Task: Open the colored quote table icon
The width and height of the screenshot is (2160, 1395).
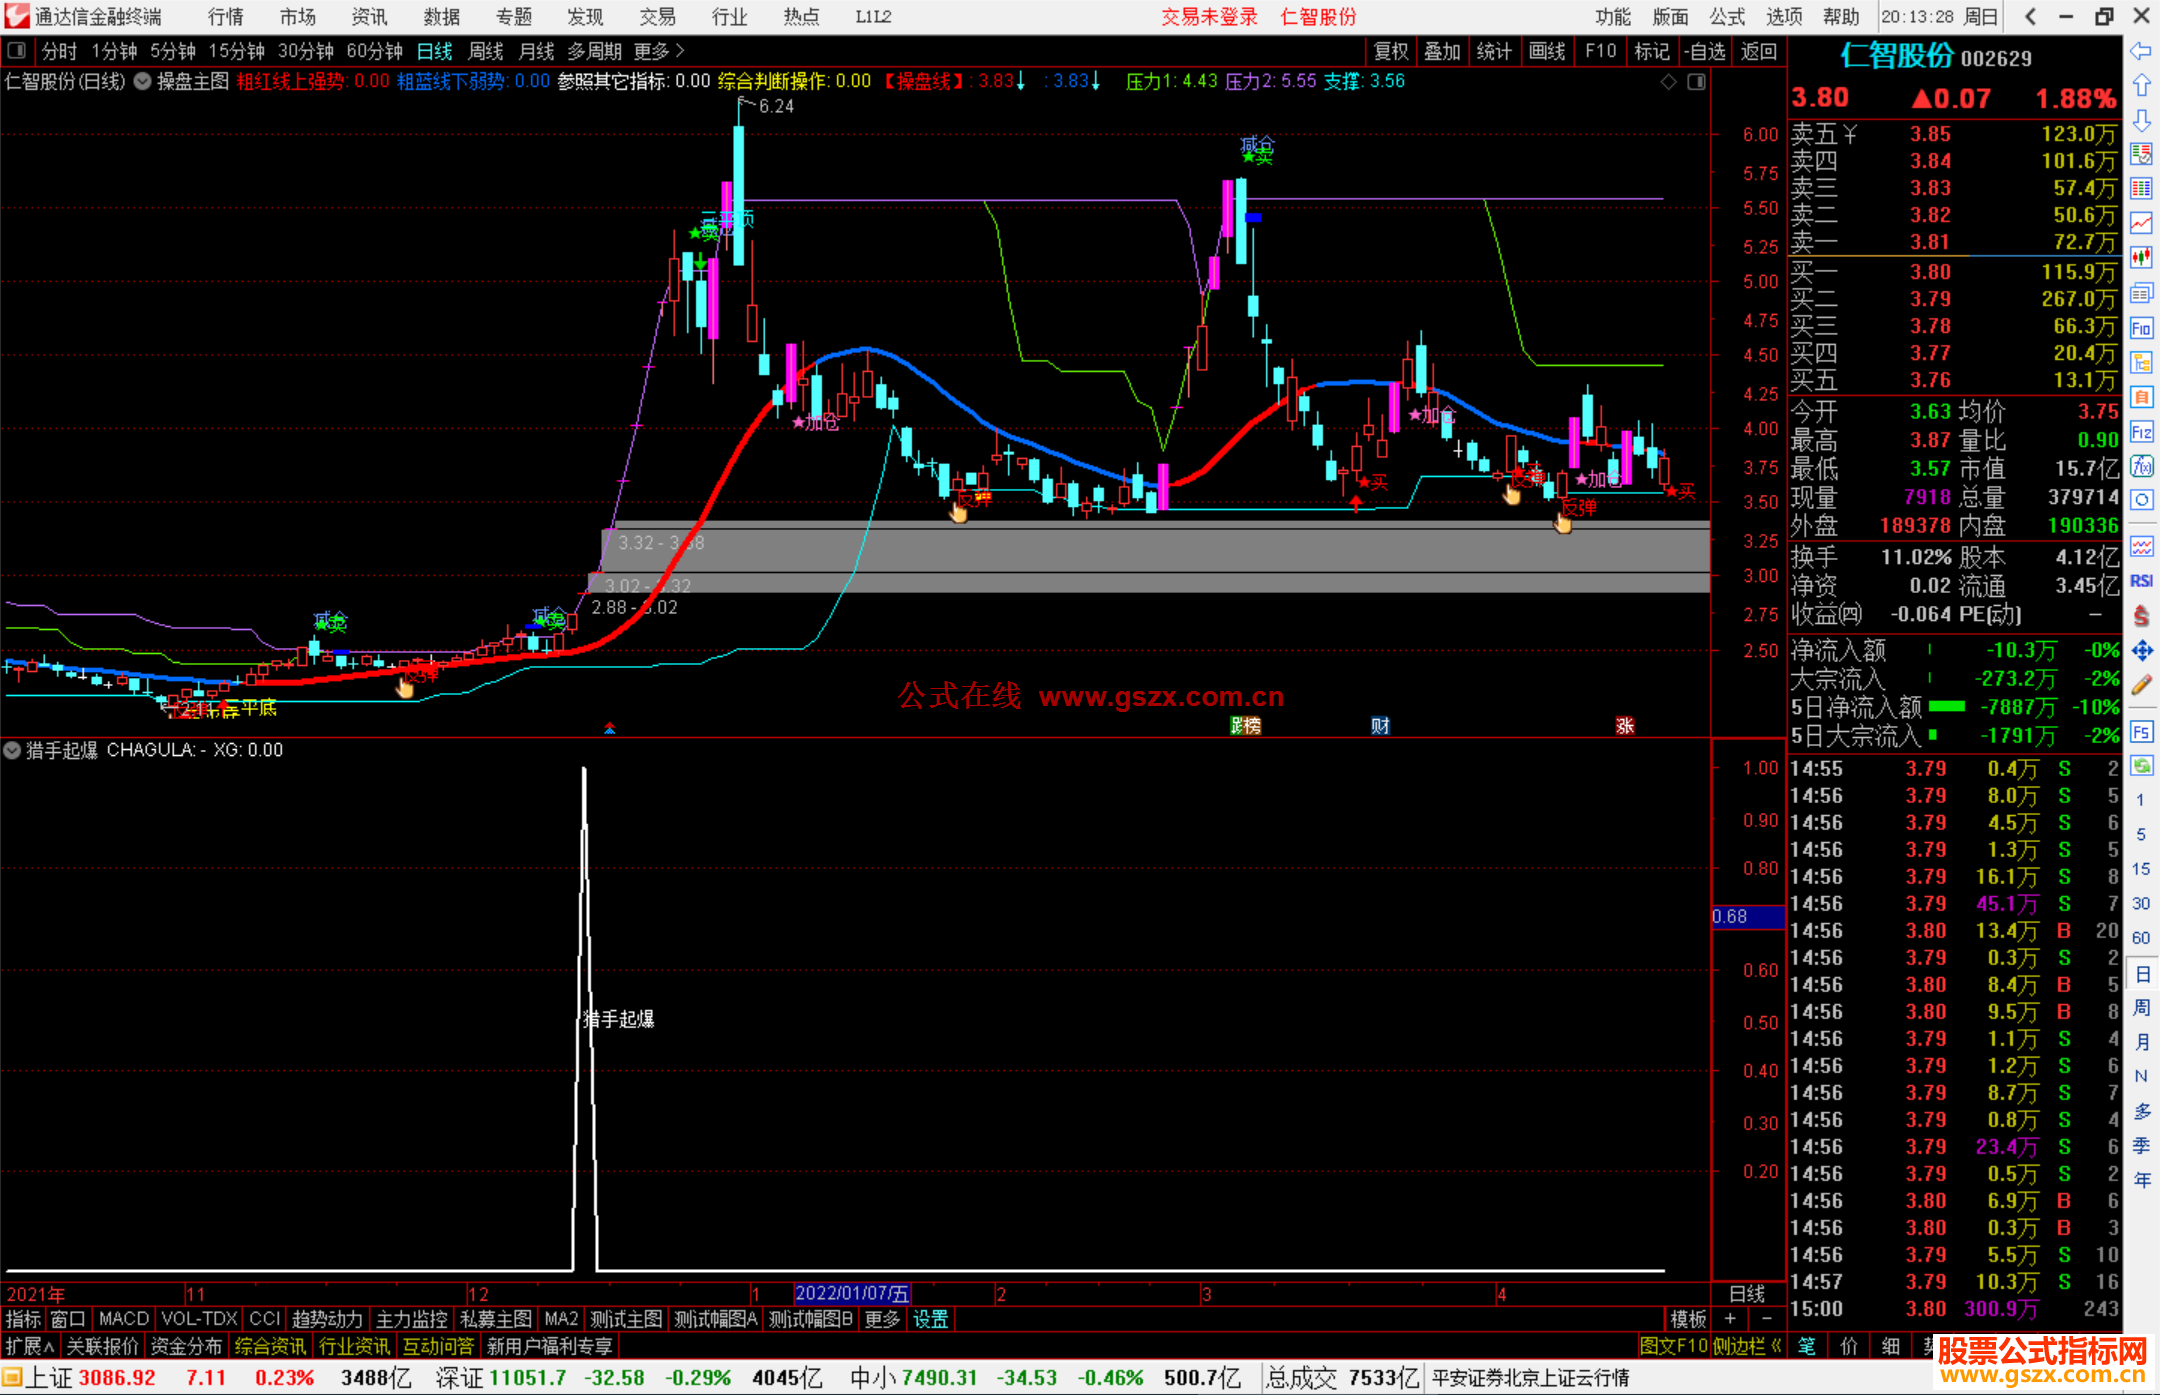Action: point(2141,189)
